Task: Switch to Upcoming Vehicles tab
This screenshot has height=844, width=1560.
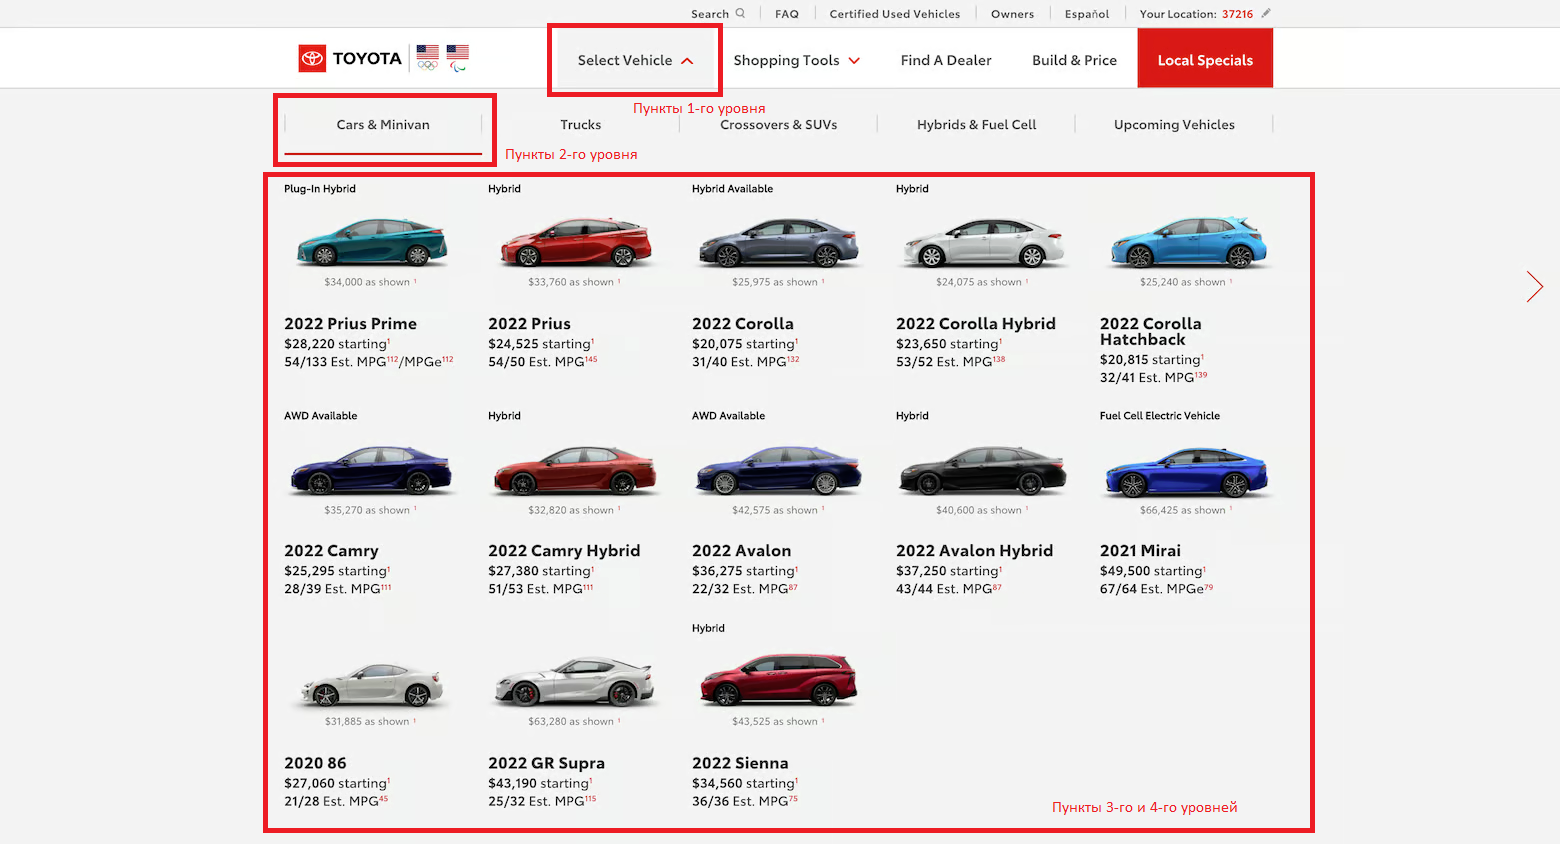Action: point(1174,125)
